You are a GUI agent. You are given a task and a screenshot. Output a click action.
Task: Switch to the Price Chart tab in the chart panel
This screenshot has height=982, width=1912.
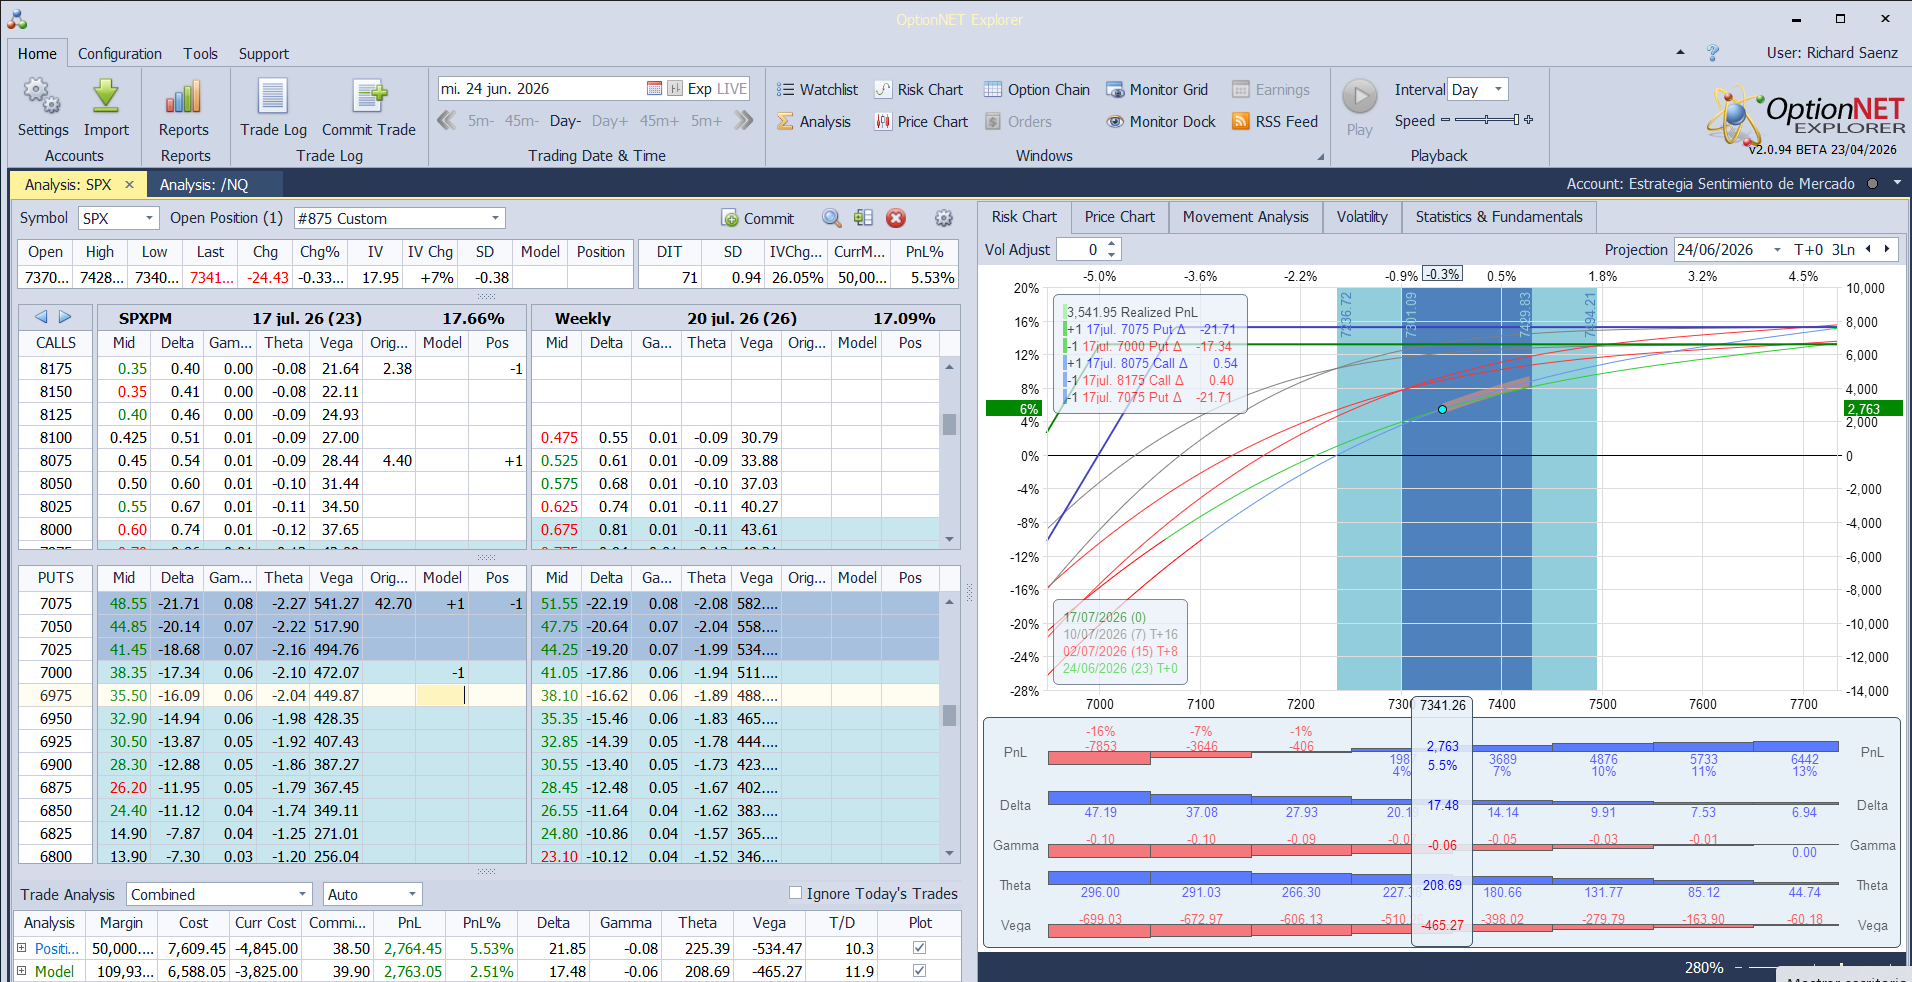tap(1119, 217)
